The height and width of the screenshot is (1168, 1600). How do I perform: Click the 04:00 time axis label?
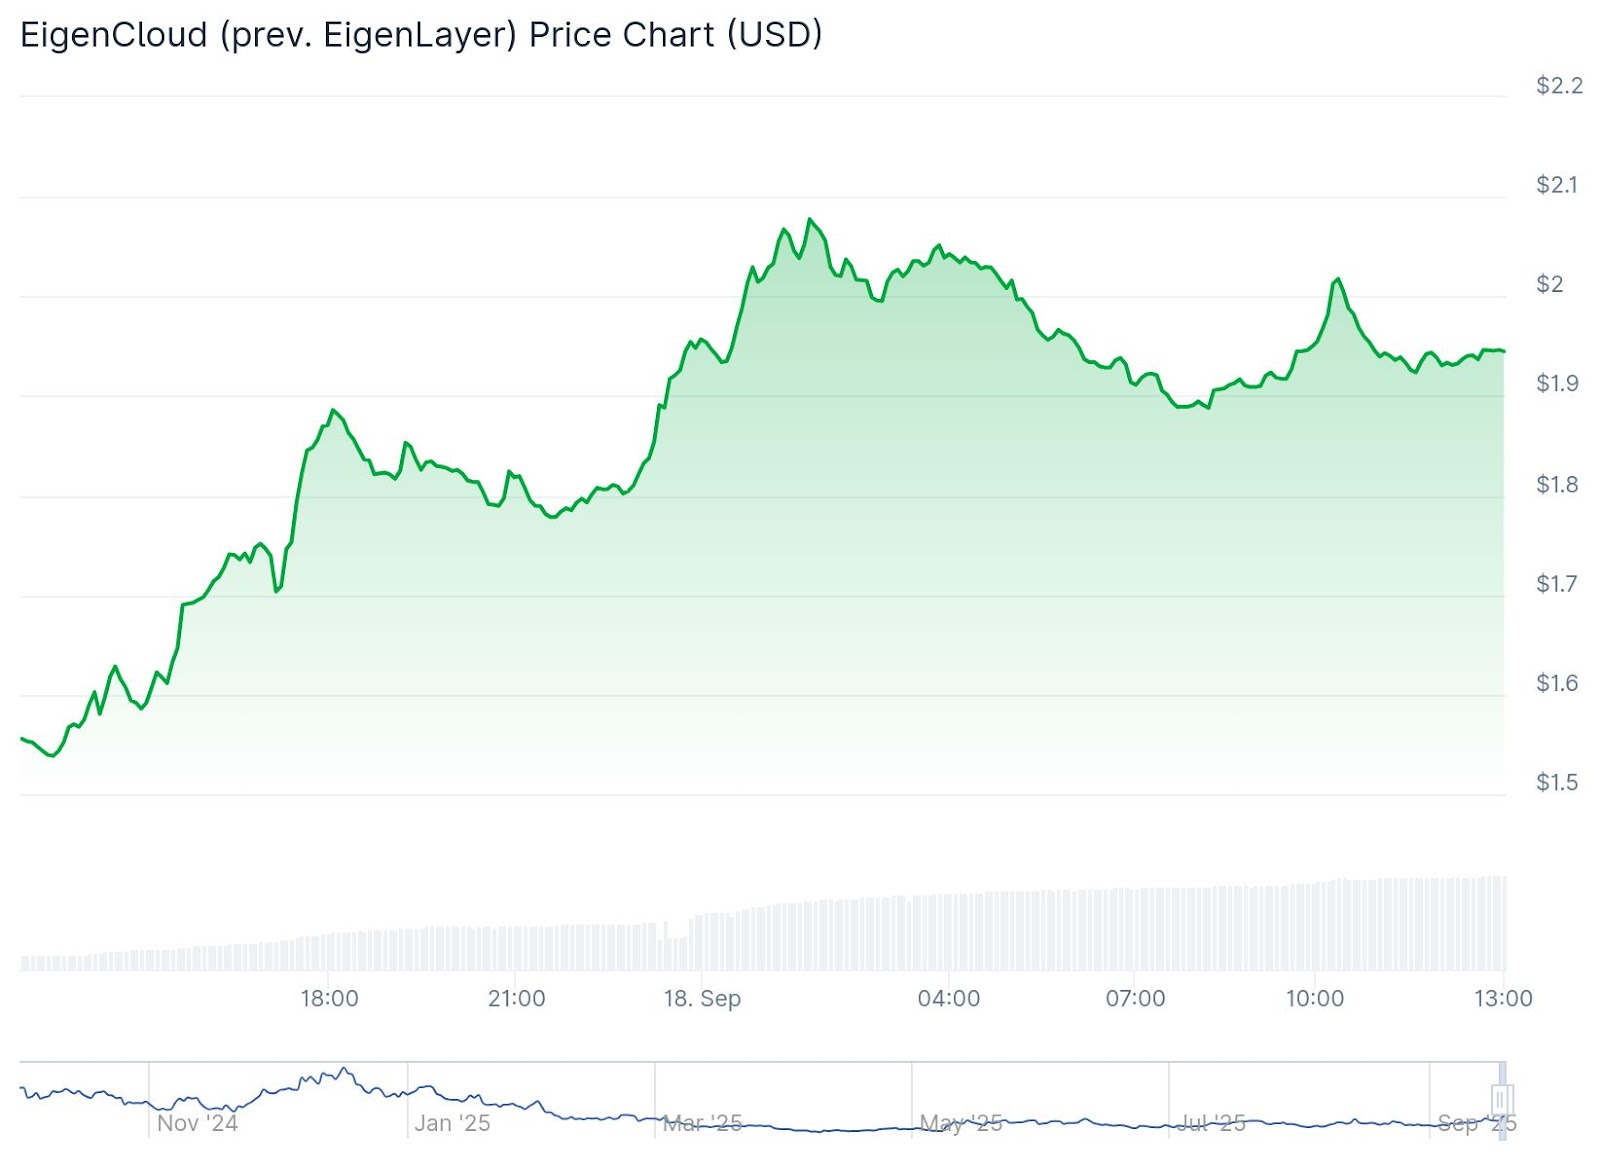[948, 998]
